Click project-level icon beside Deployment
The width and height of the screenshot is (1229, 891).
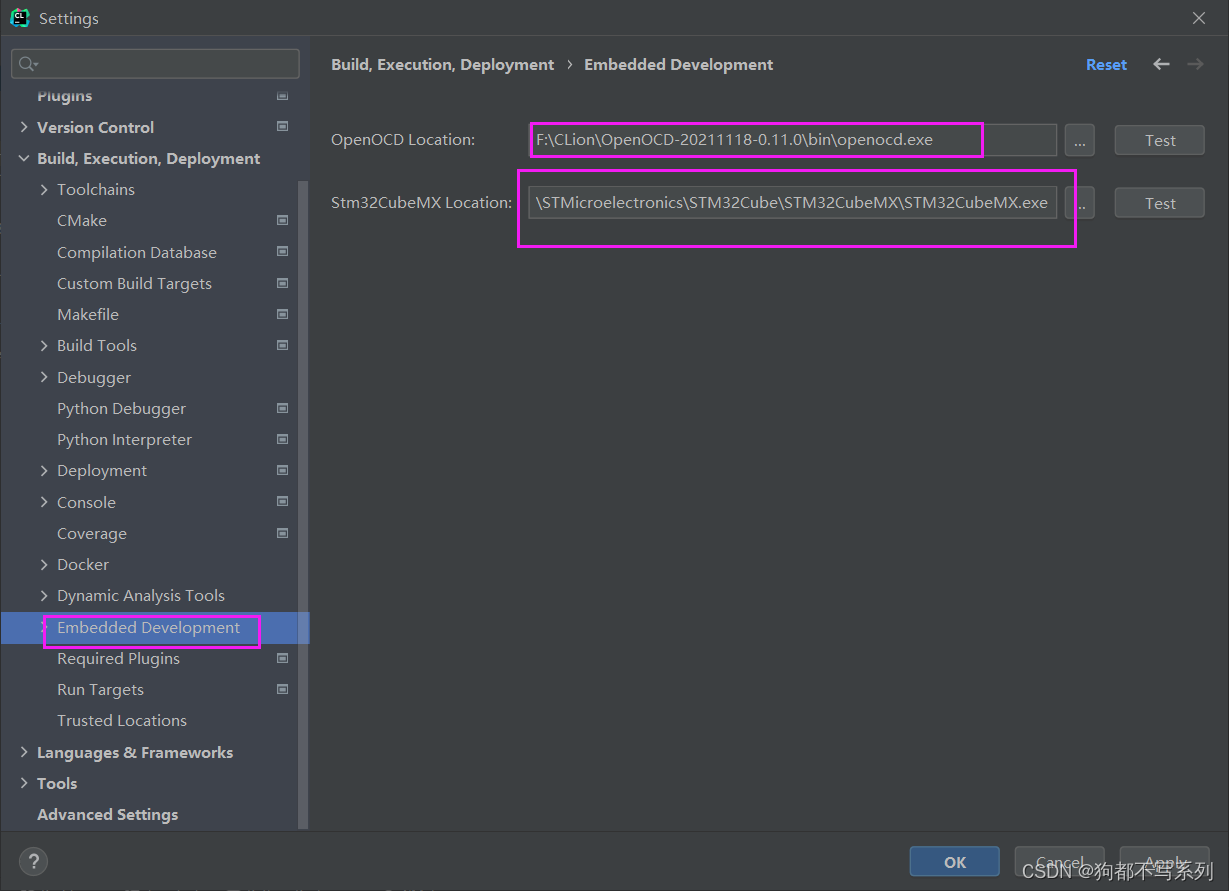pyautogui.click(x=282, y=470)
